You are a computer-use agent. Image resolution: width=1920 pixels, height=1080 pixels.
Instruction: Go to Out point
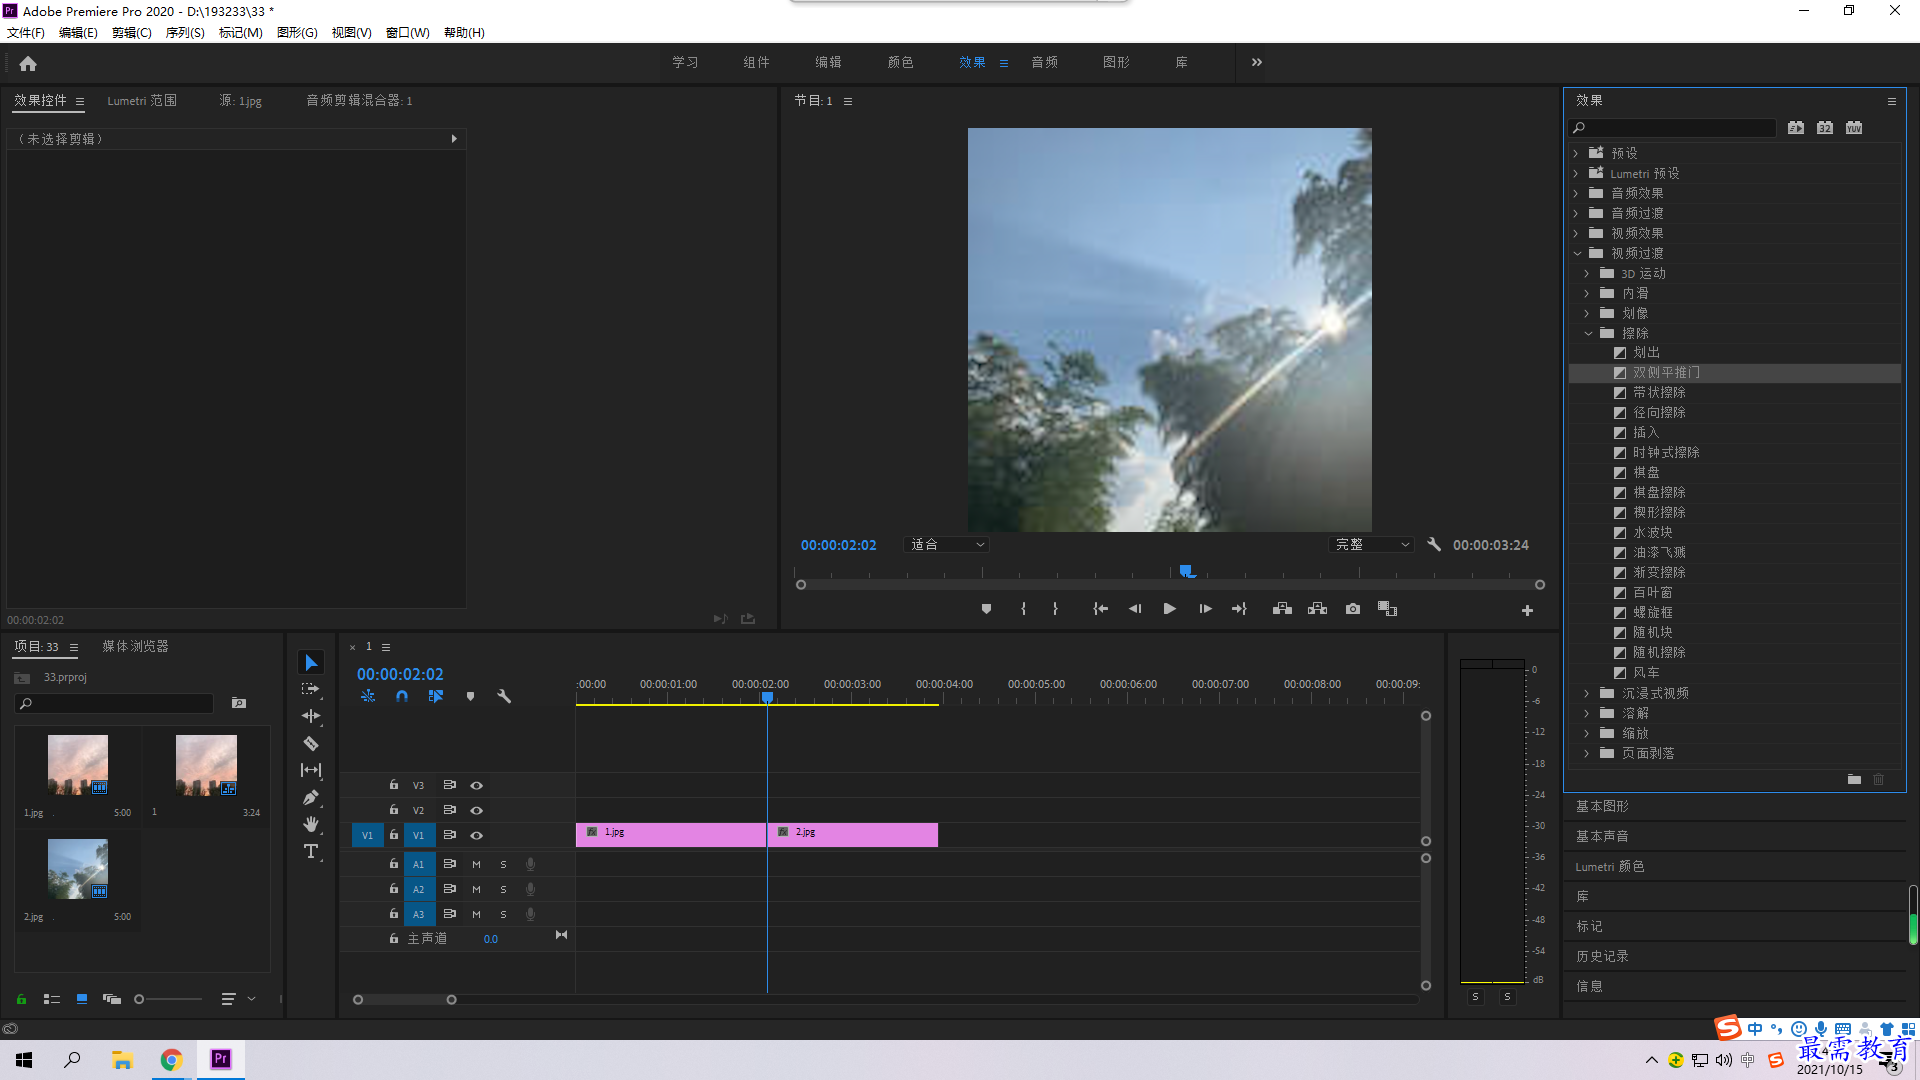pyautogui.click(x=1240, y=609)
